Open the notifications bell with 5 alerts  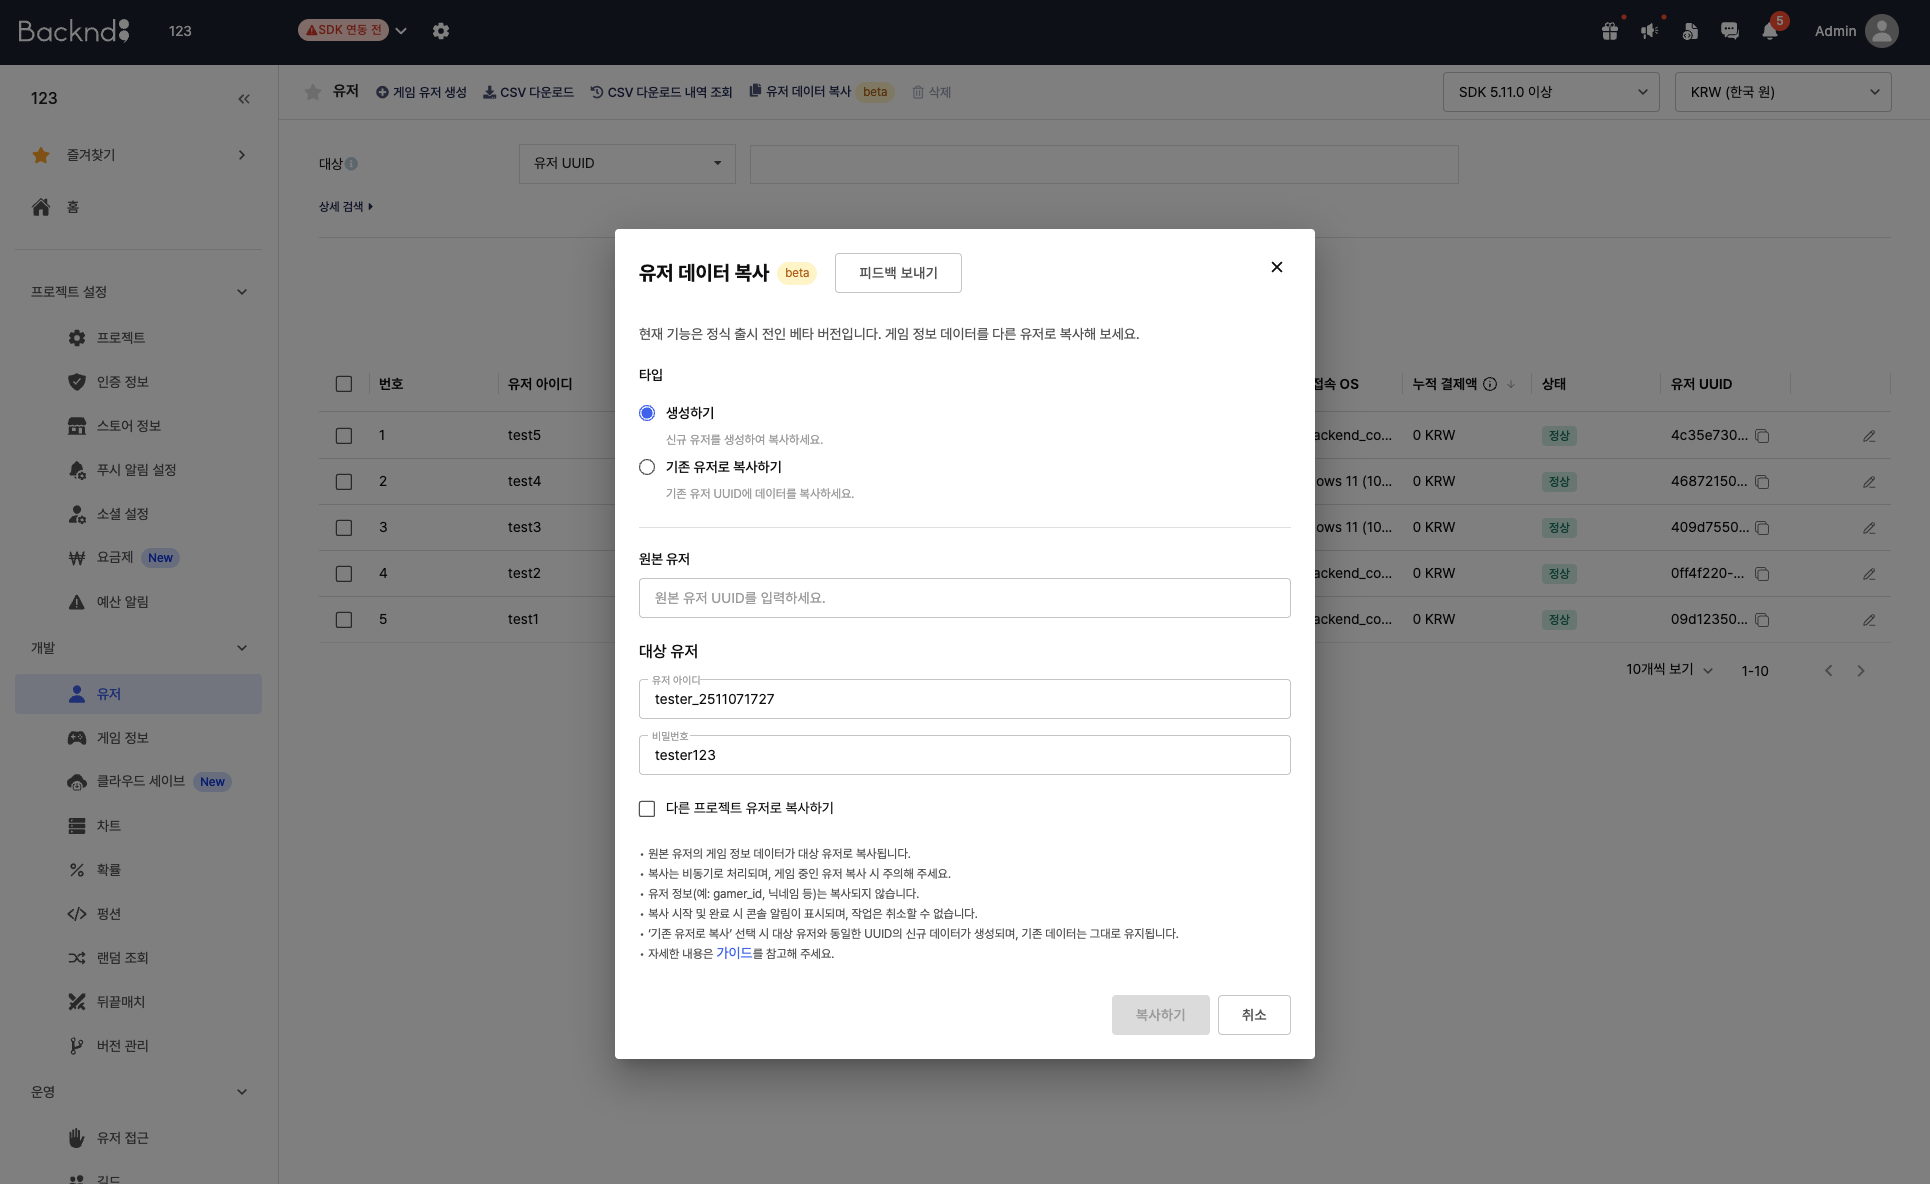(1770, 31)
